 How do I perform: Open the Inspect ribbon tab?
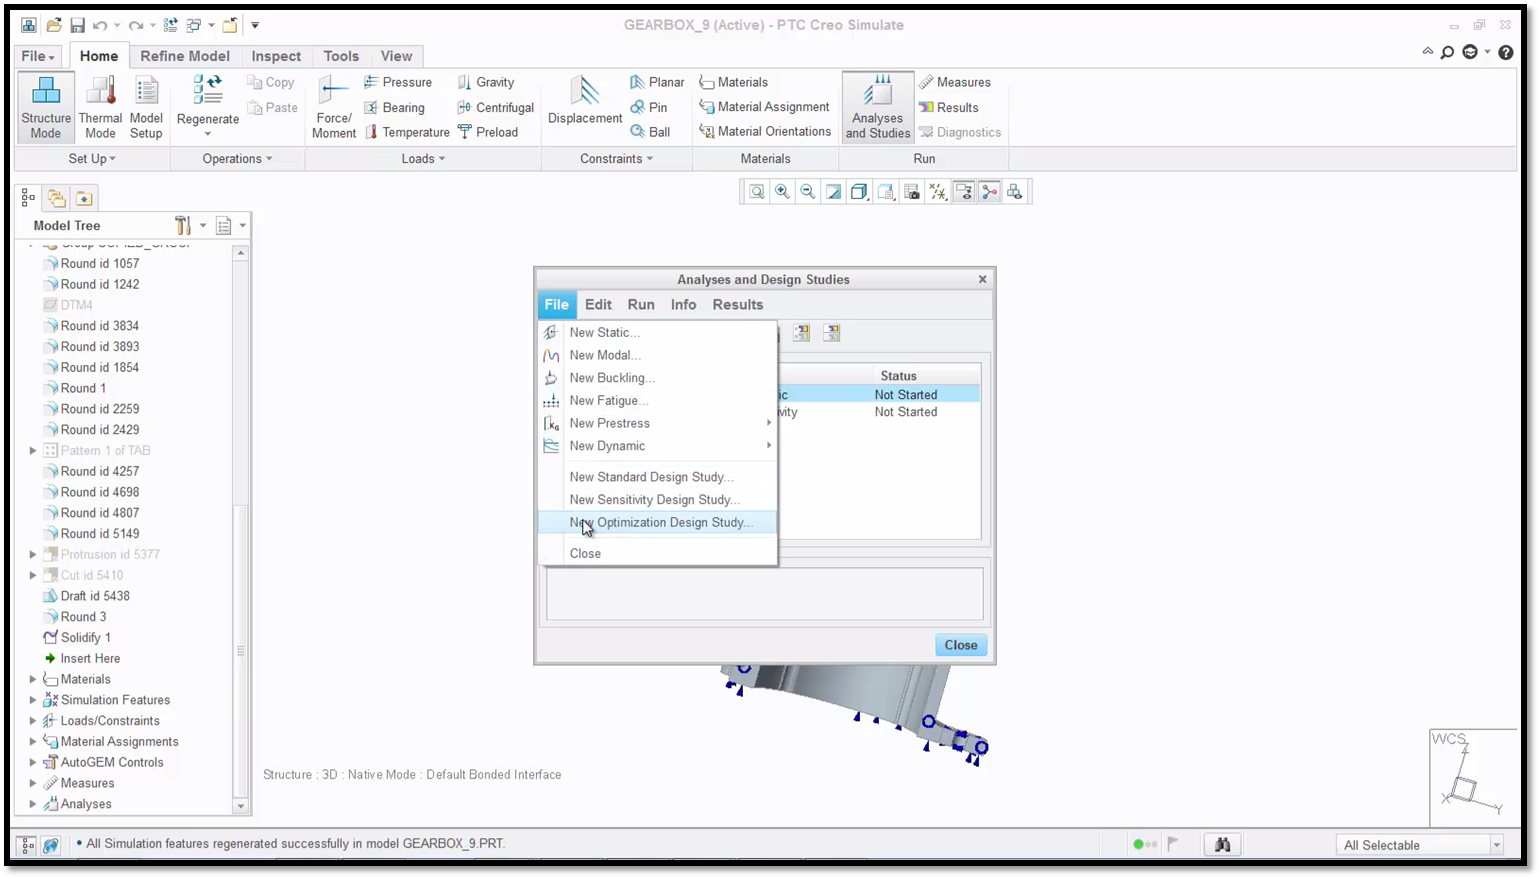(276, 56)
